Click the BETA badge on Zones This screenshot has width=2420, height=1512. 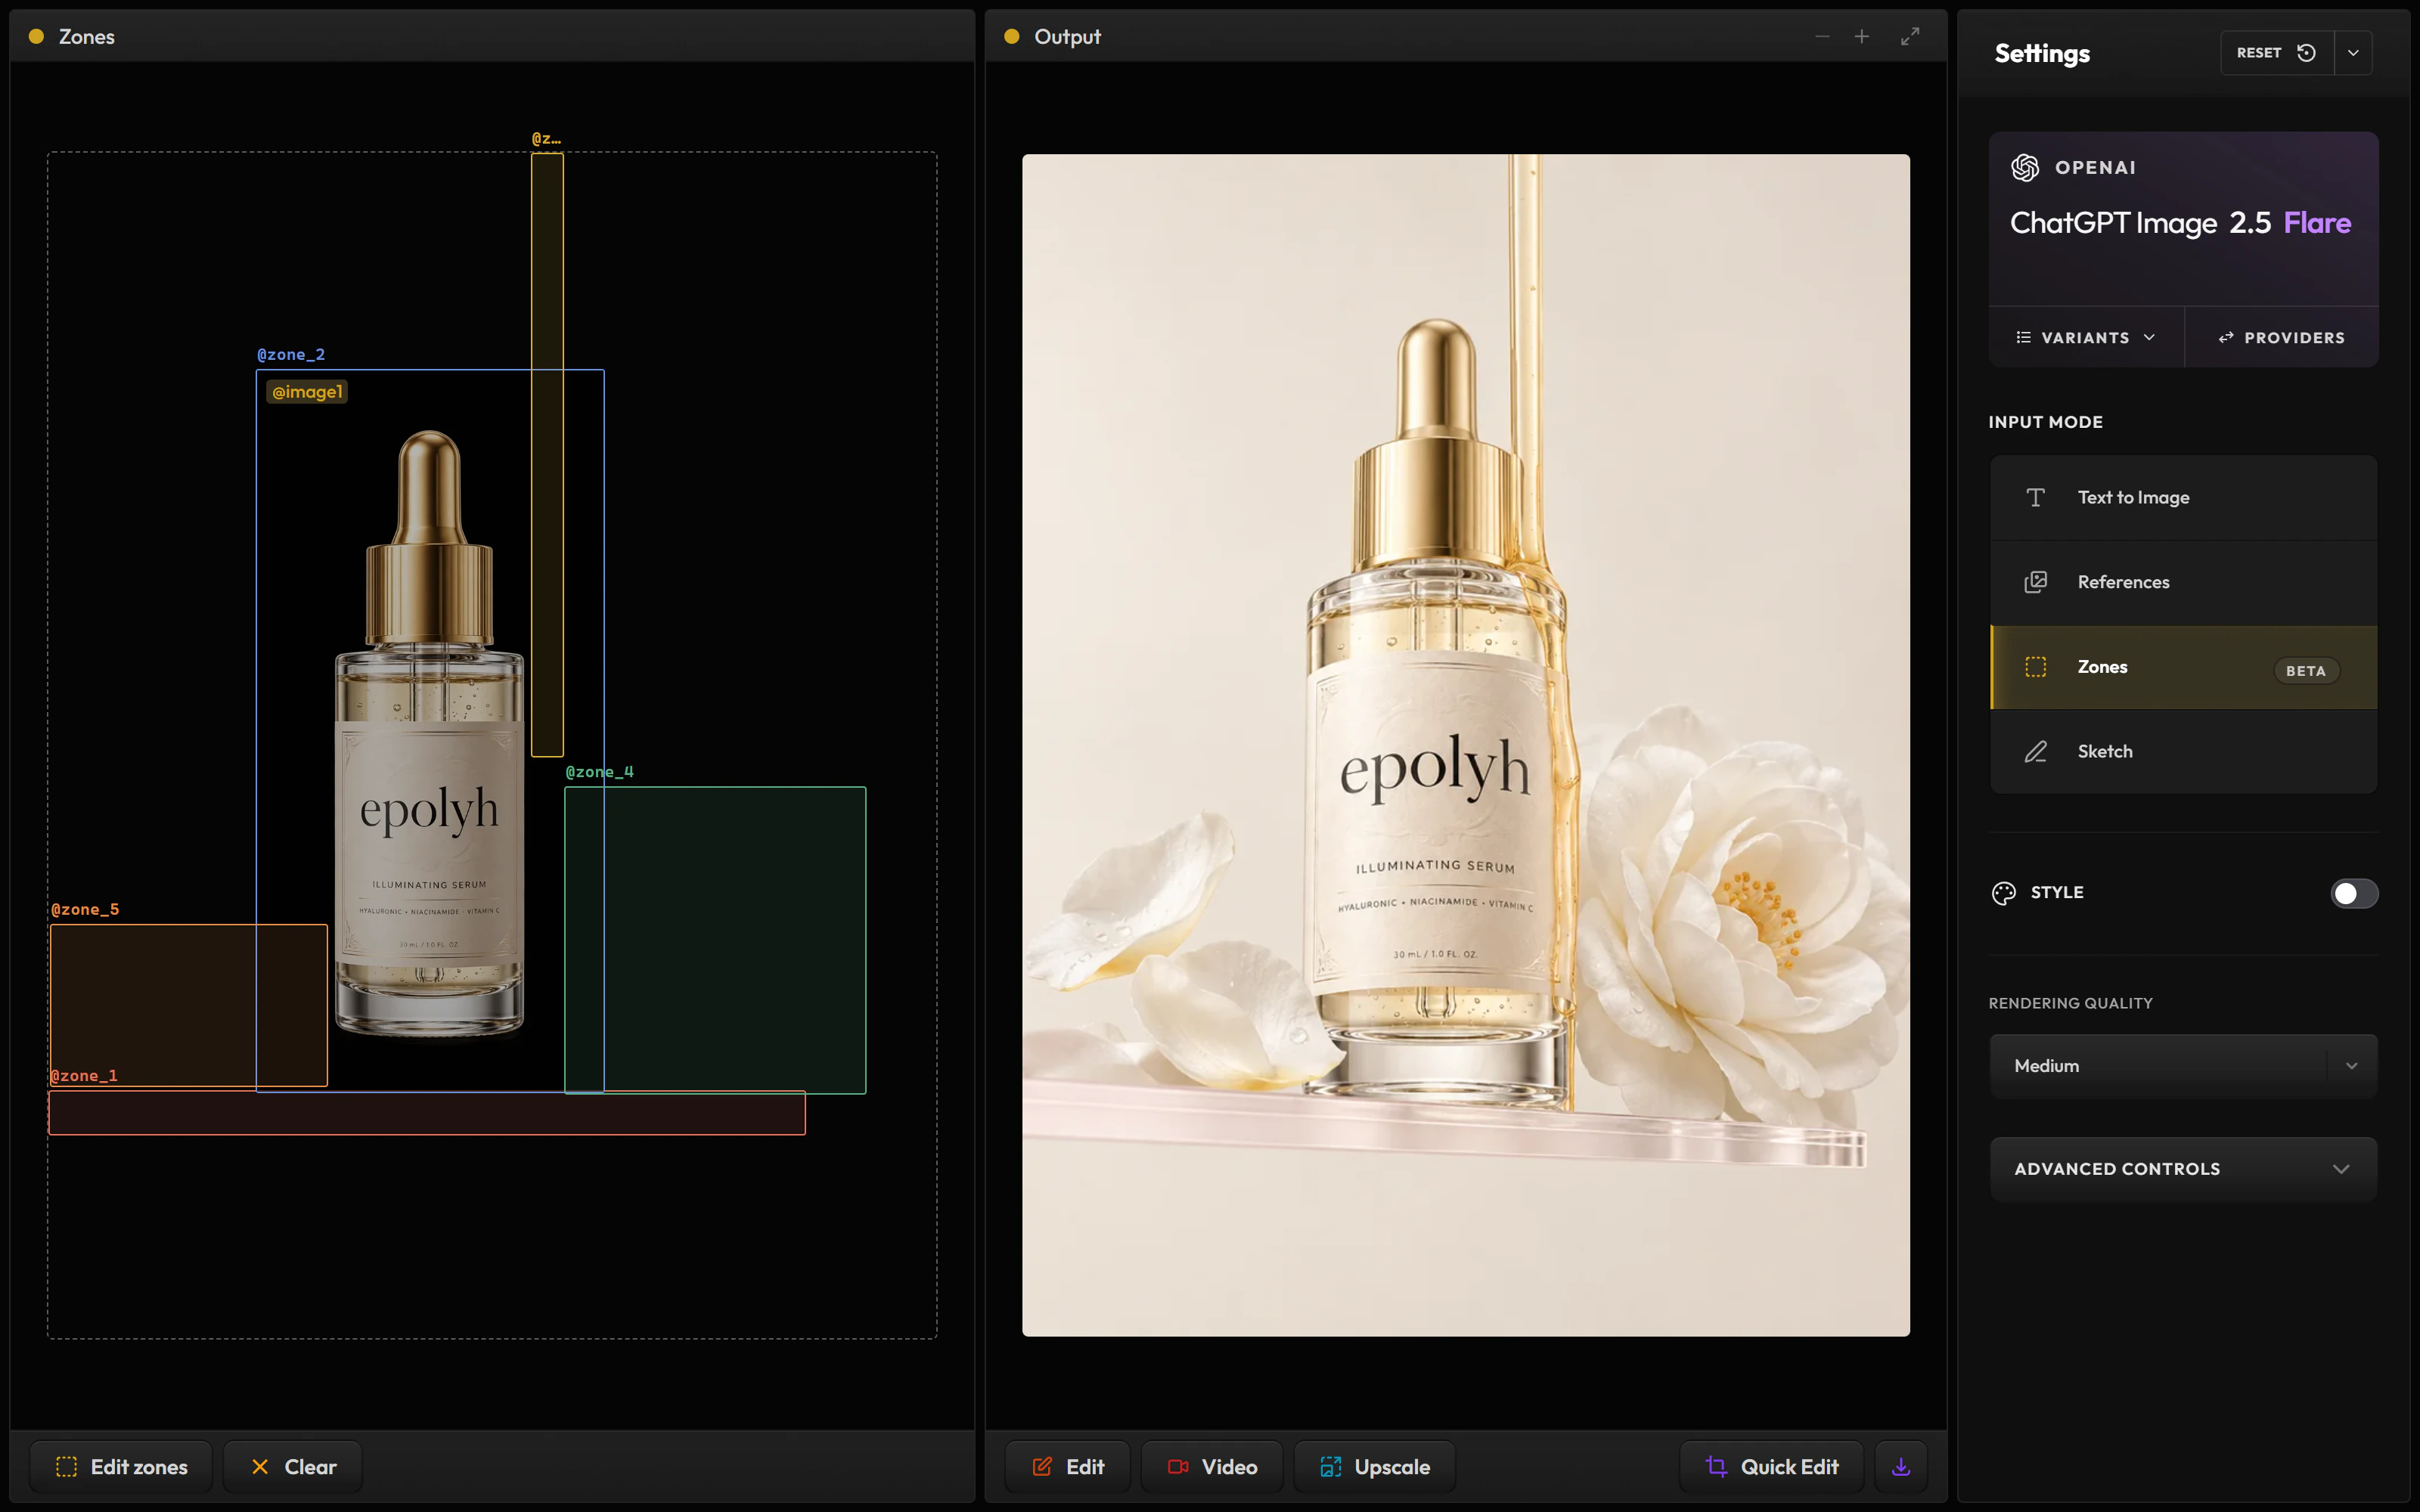pos(2306,671)
